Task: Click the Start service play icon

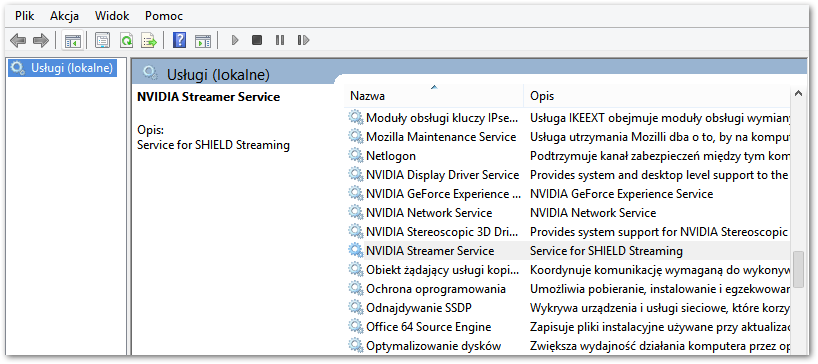Action: pos(235,40)
